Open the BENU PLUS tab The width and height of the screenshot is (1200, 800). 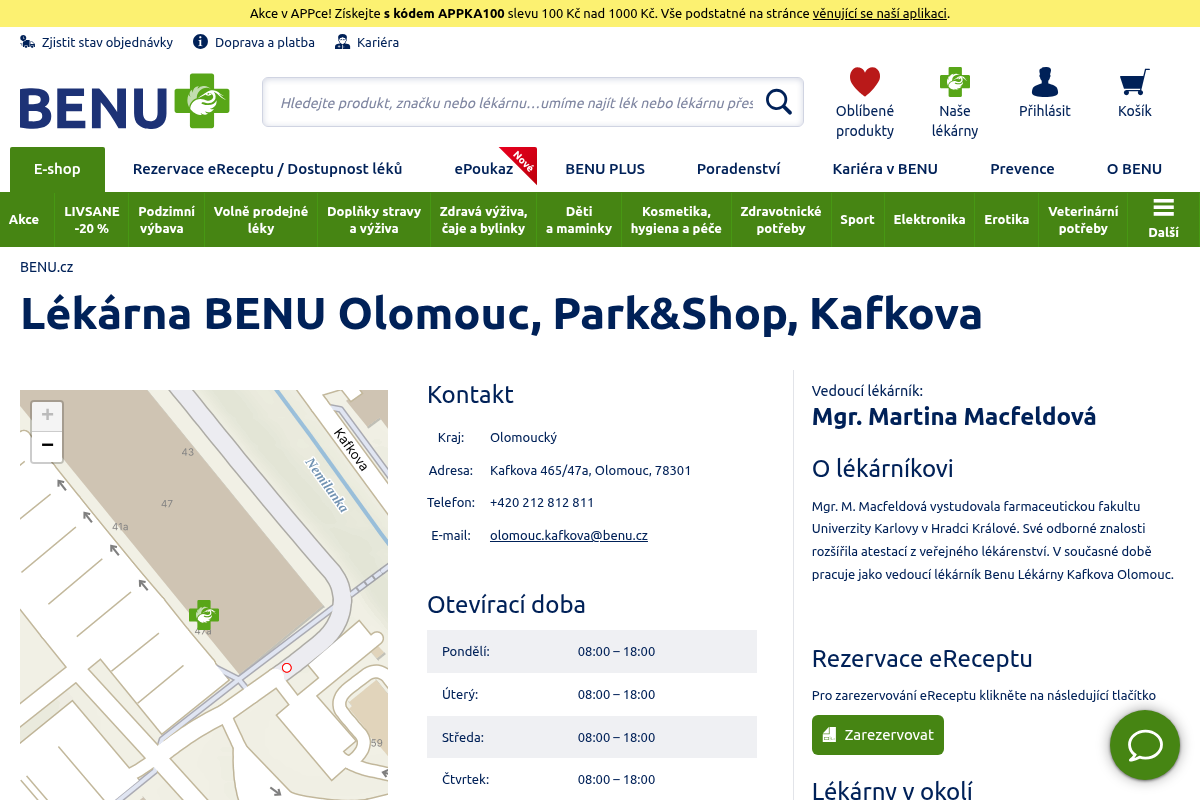(605, 169)
